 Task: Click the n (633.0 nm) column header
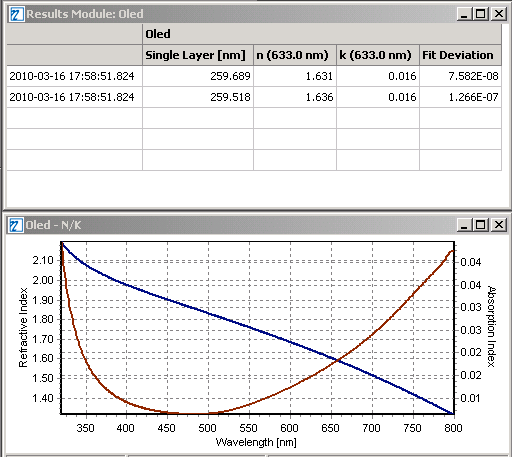295,55
